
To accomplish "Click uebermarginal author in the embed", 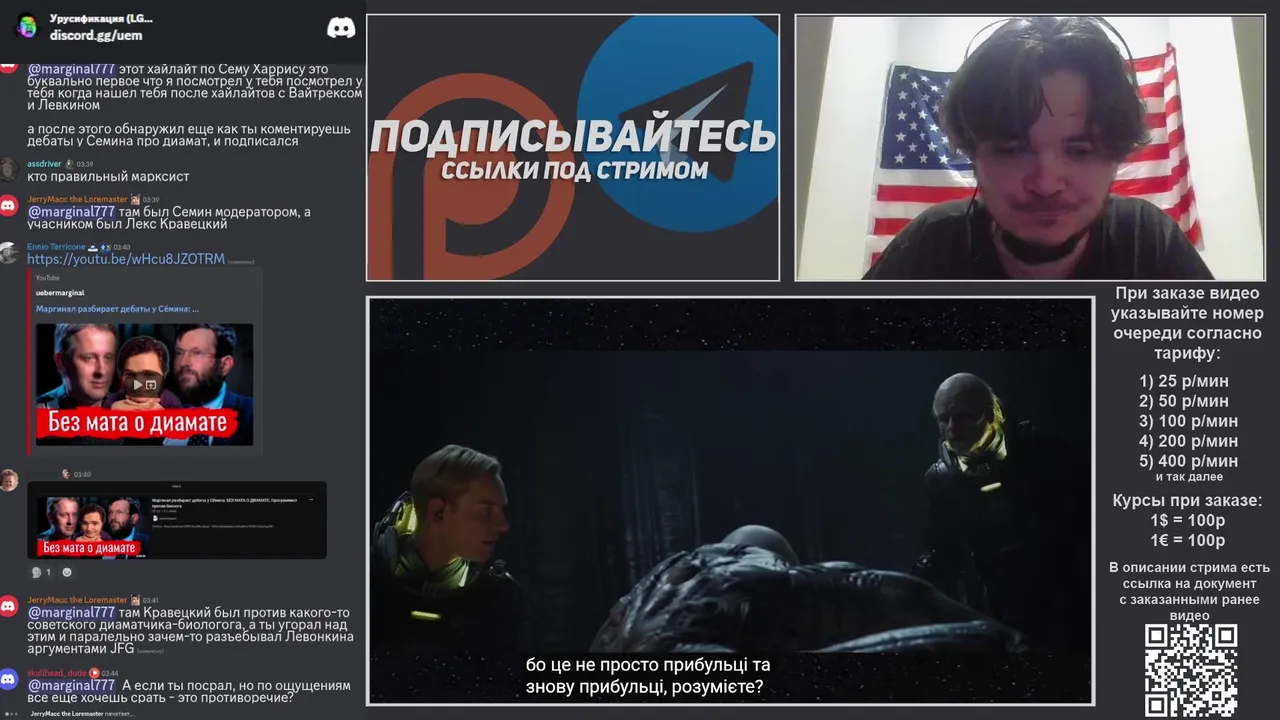I will point(60,293).
